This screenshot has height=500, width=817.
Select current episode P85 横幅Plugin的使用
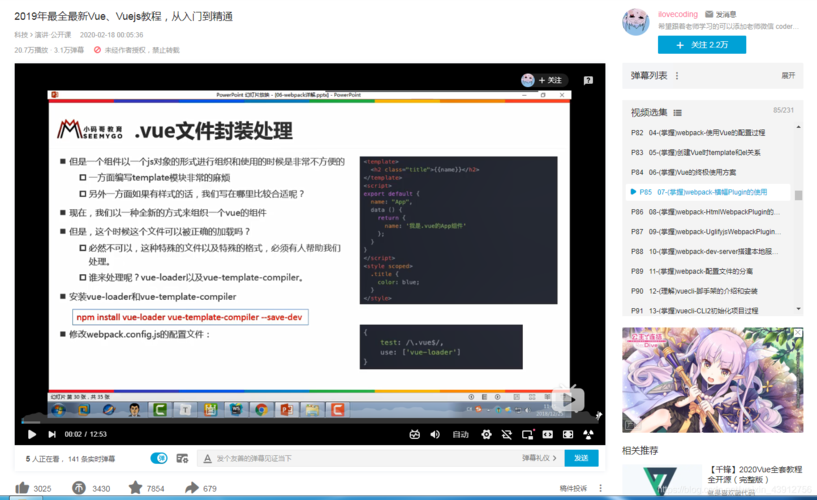(708, 192)
